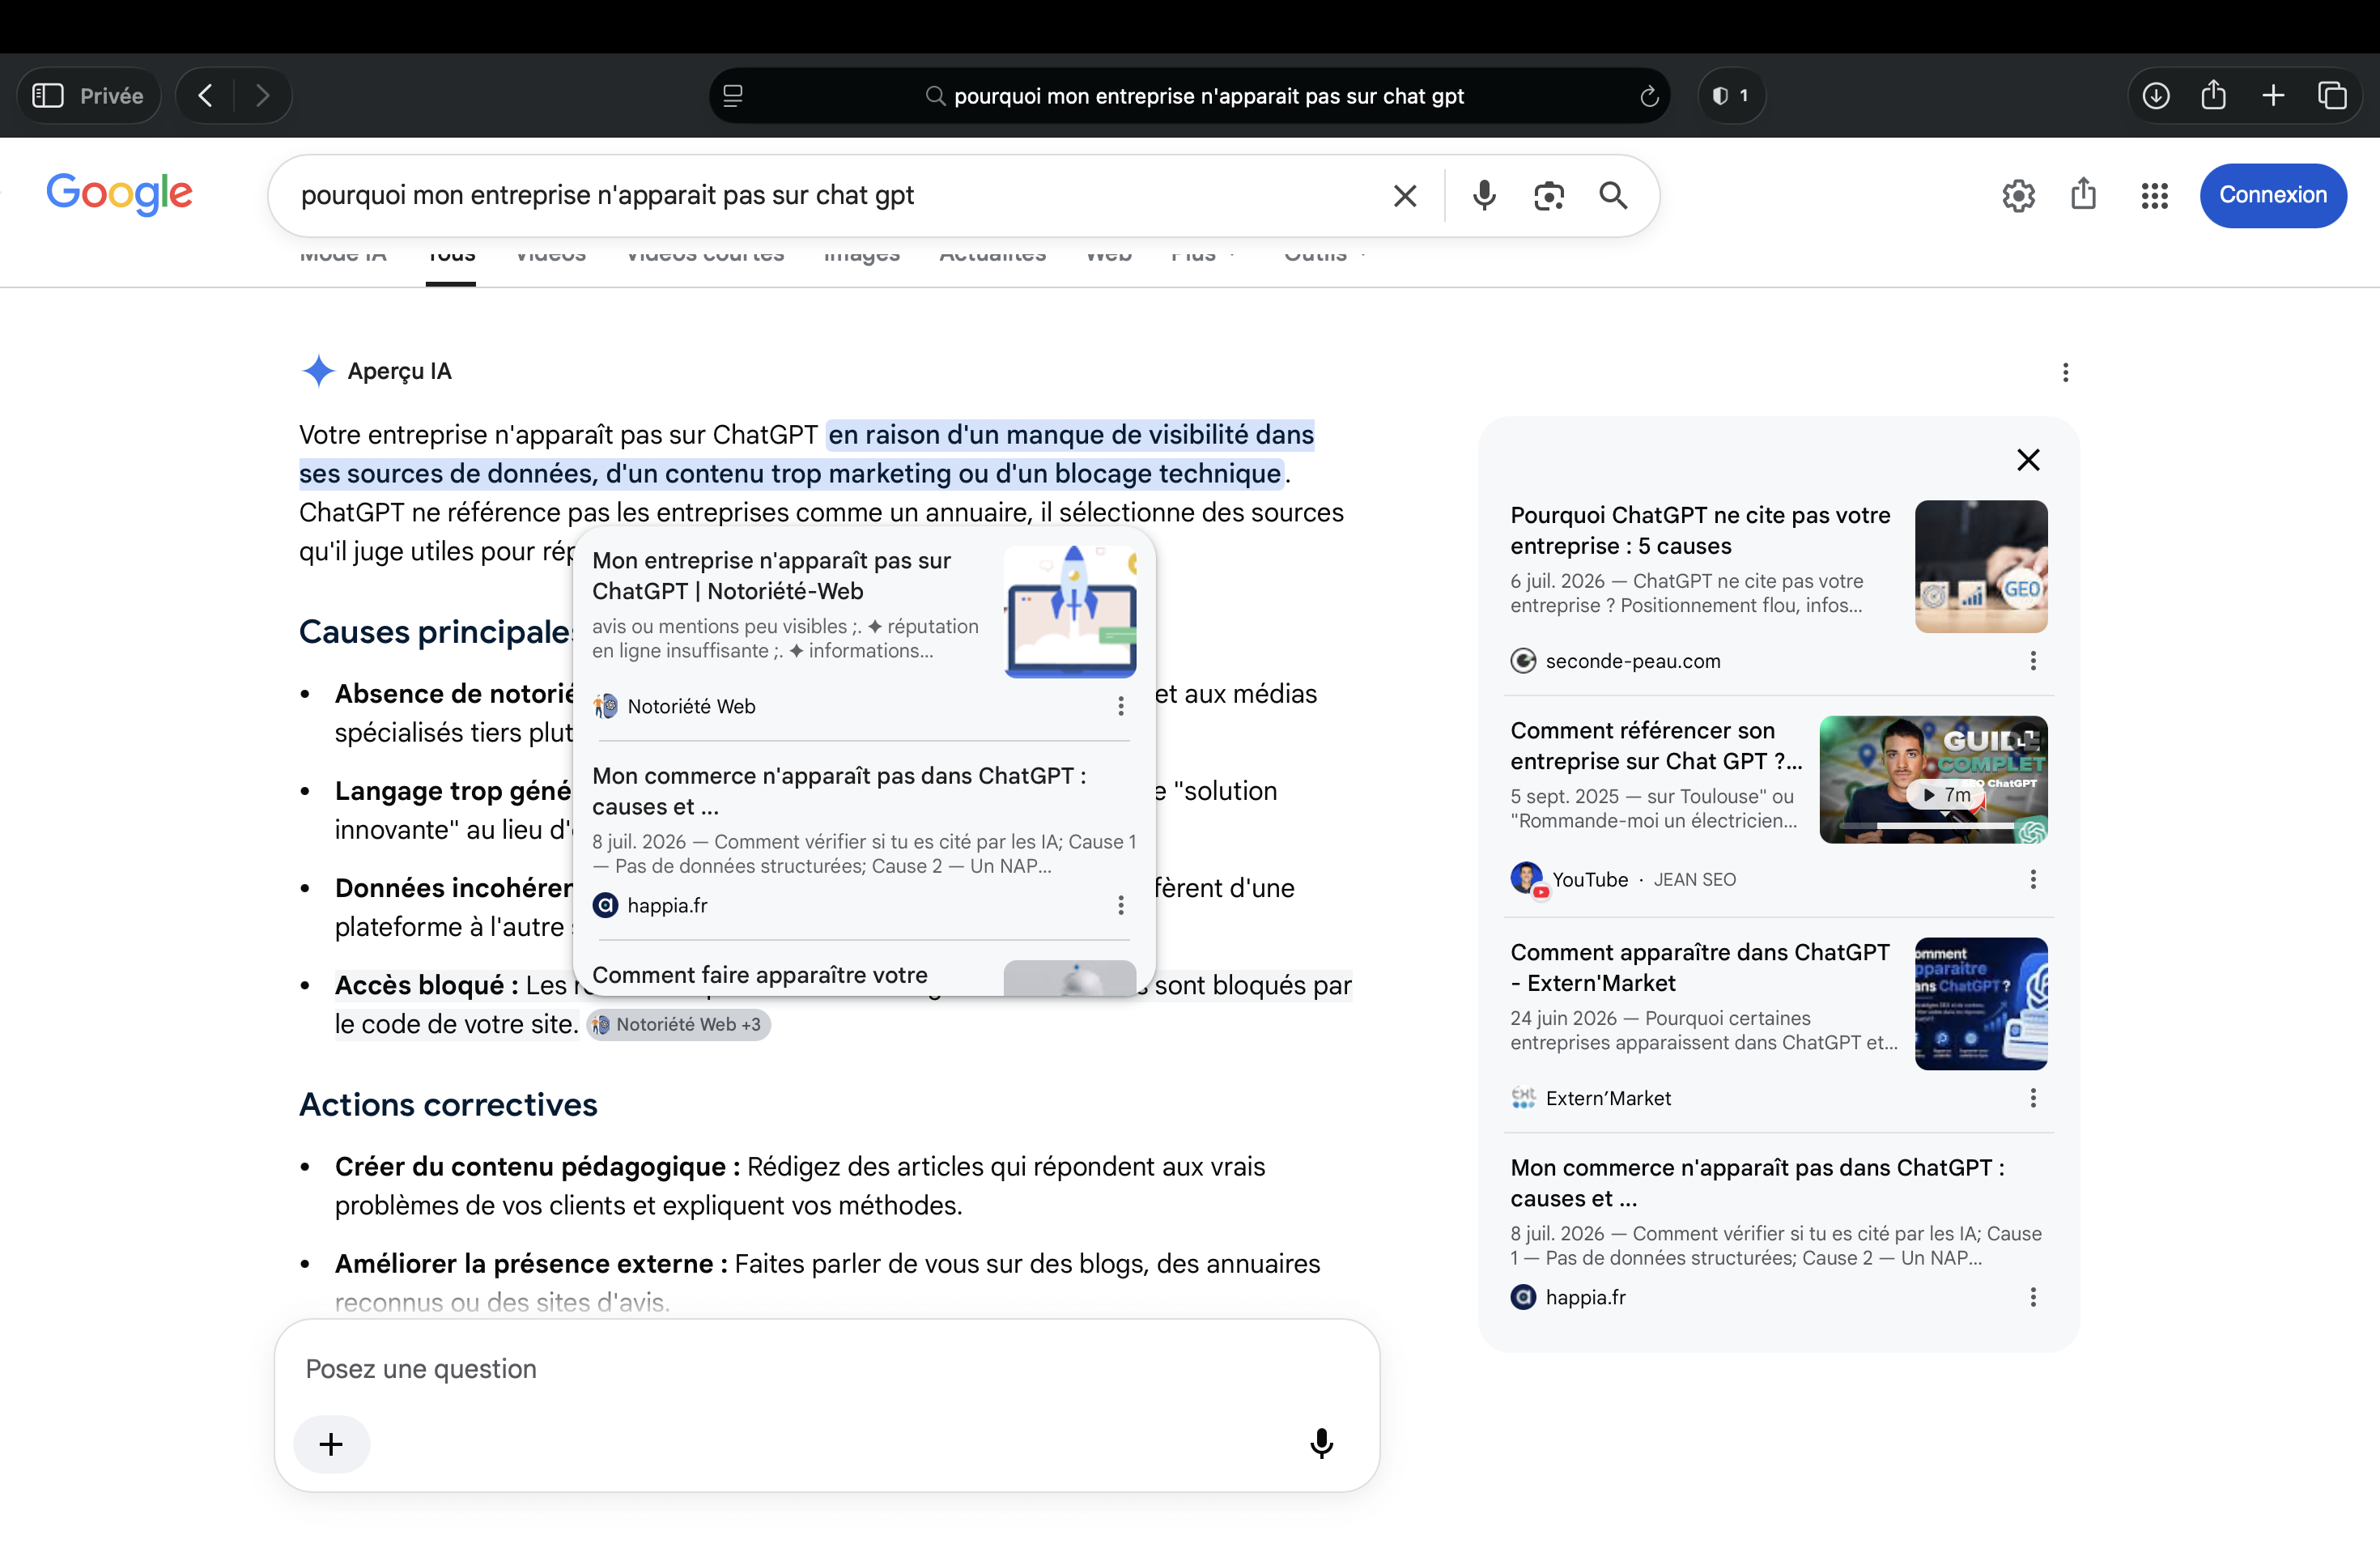The height and width of the screenshot is (1548, 2380).
Task: Switch to the Images tab
Action: (x=861, y=256)
